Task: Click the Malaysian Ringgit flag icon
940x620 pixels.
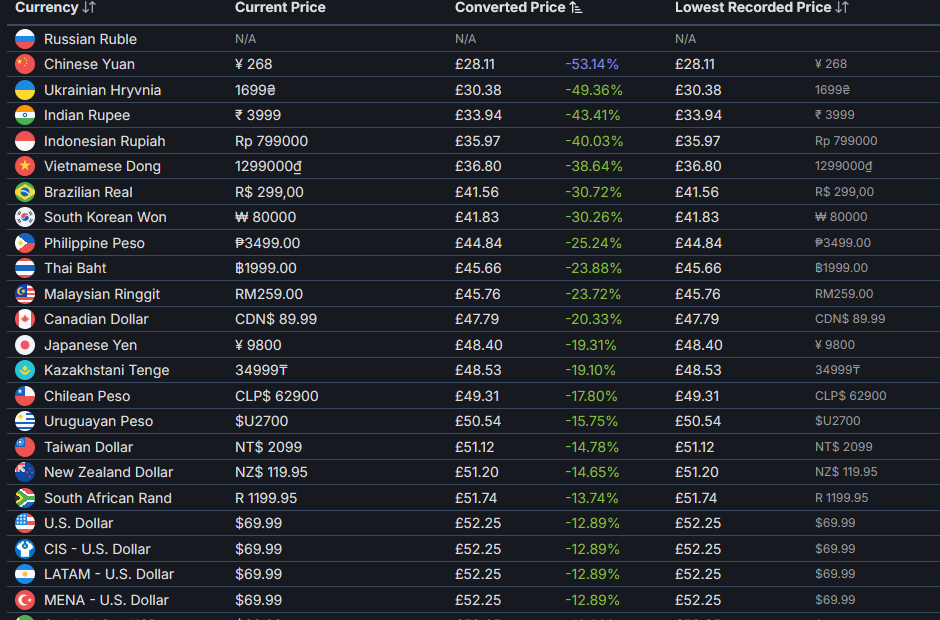Action: 25,294
